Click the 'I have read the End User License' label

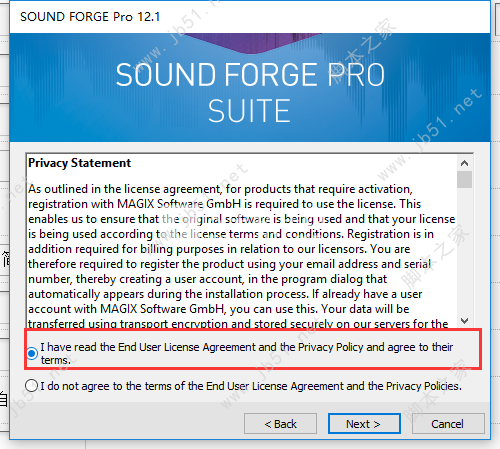(x=247, y=353)
